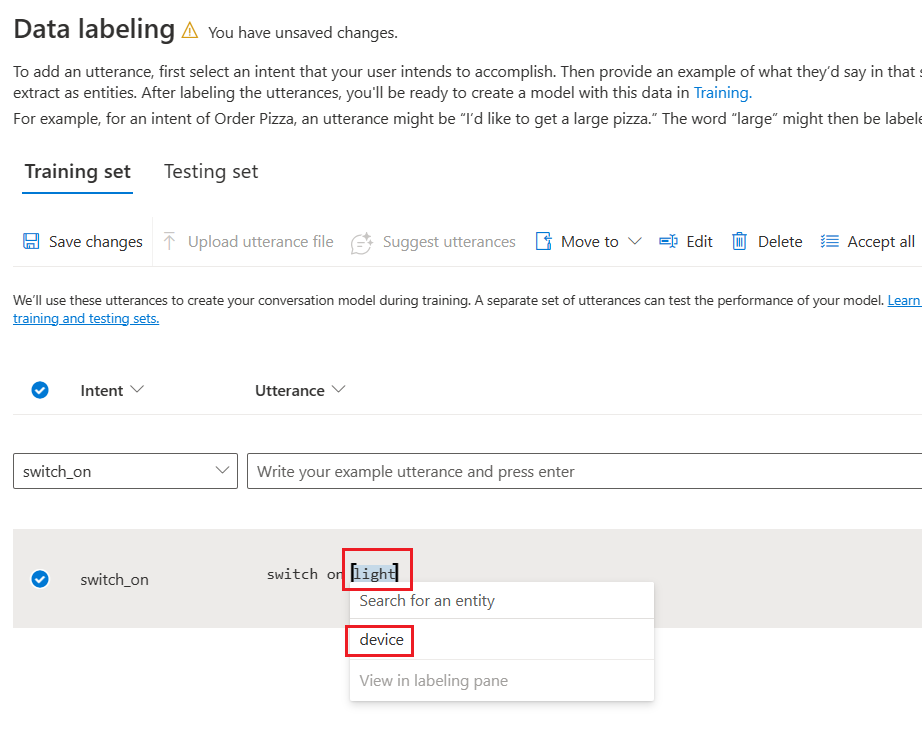Click the Intent column header label
This screenshot has height=749, width=922.
(x=102, y=390)
